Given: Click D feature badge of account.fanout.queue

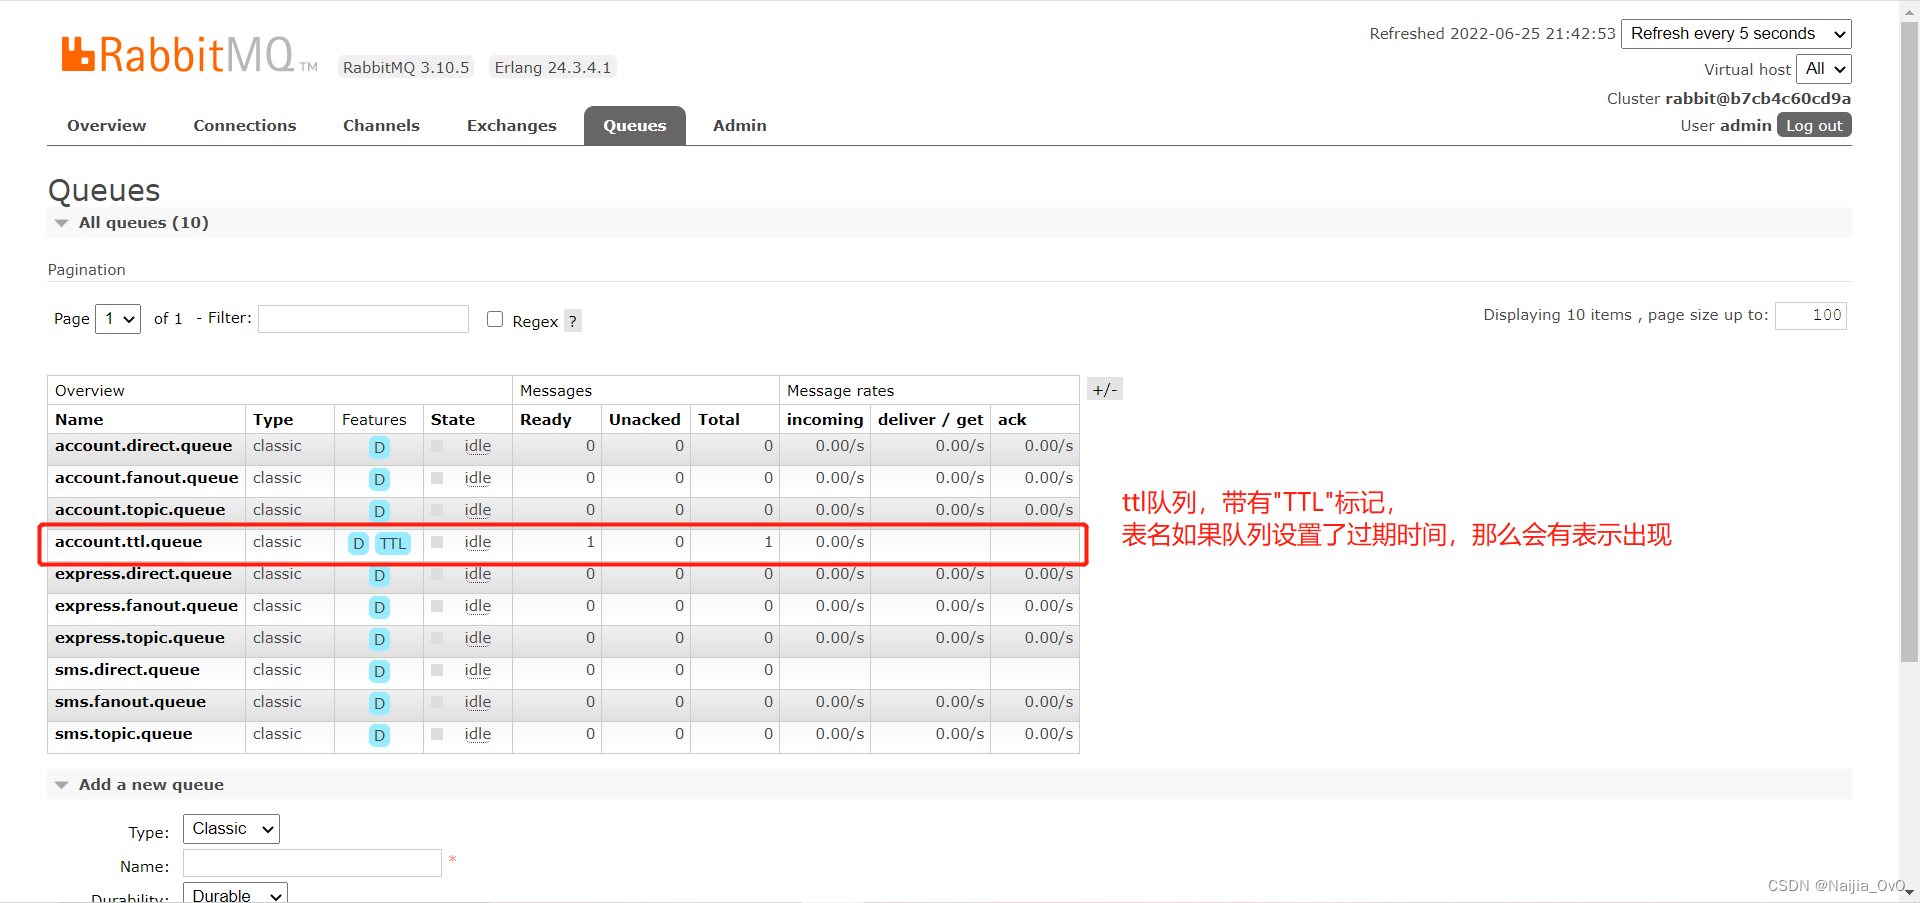Looking at the screenshot, I should (379, 479).
